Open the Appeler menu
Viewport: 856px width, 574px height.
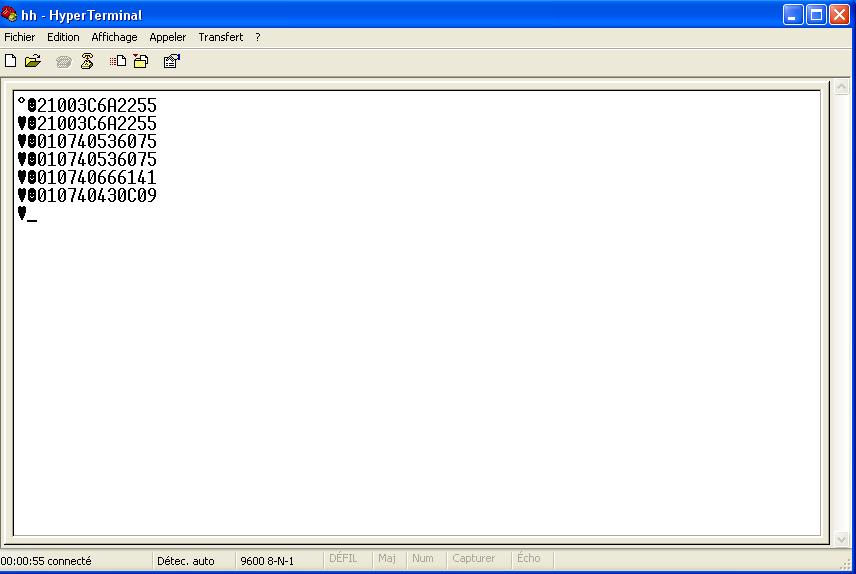click(x=168, y=37)
